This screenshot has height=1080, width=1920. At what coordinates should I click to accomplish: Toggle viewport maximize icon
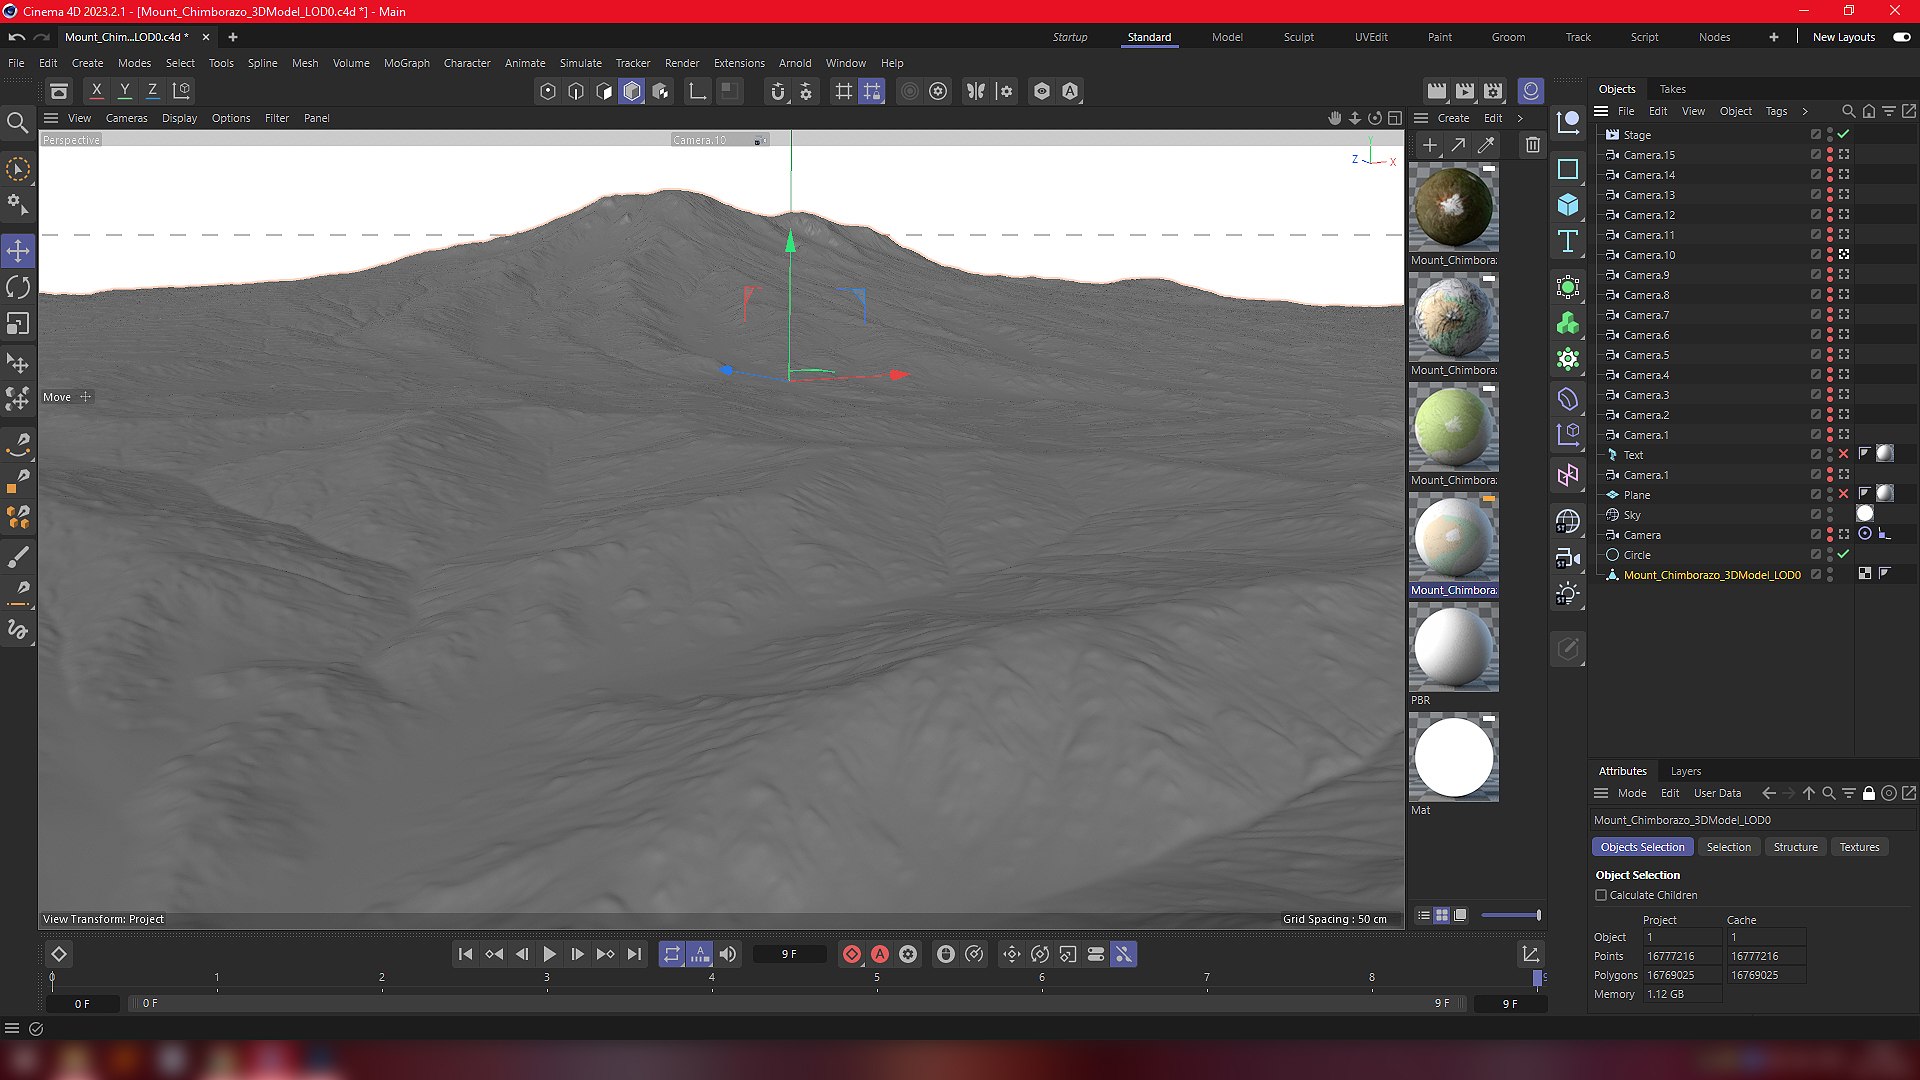click(x=1395, y=118)
